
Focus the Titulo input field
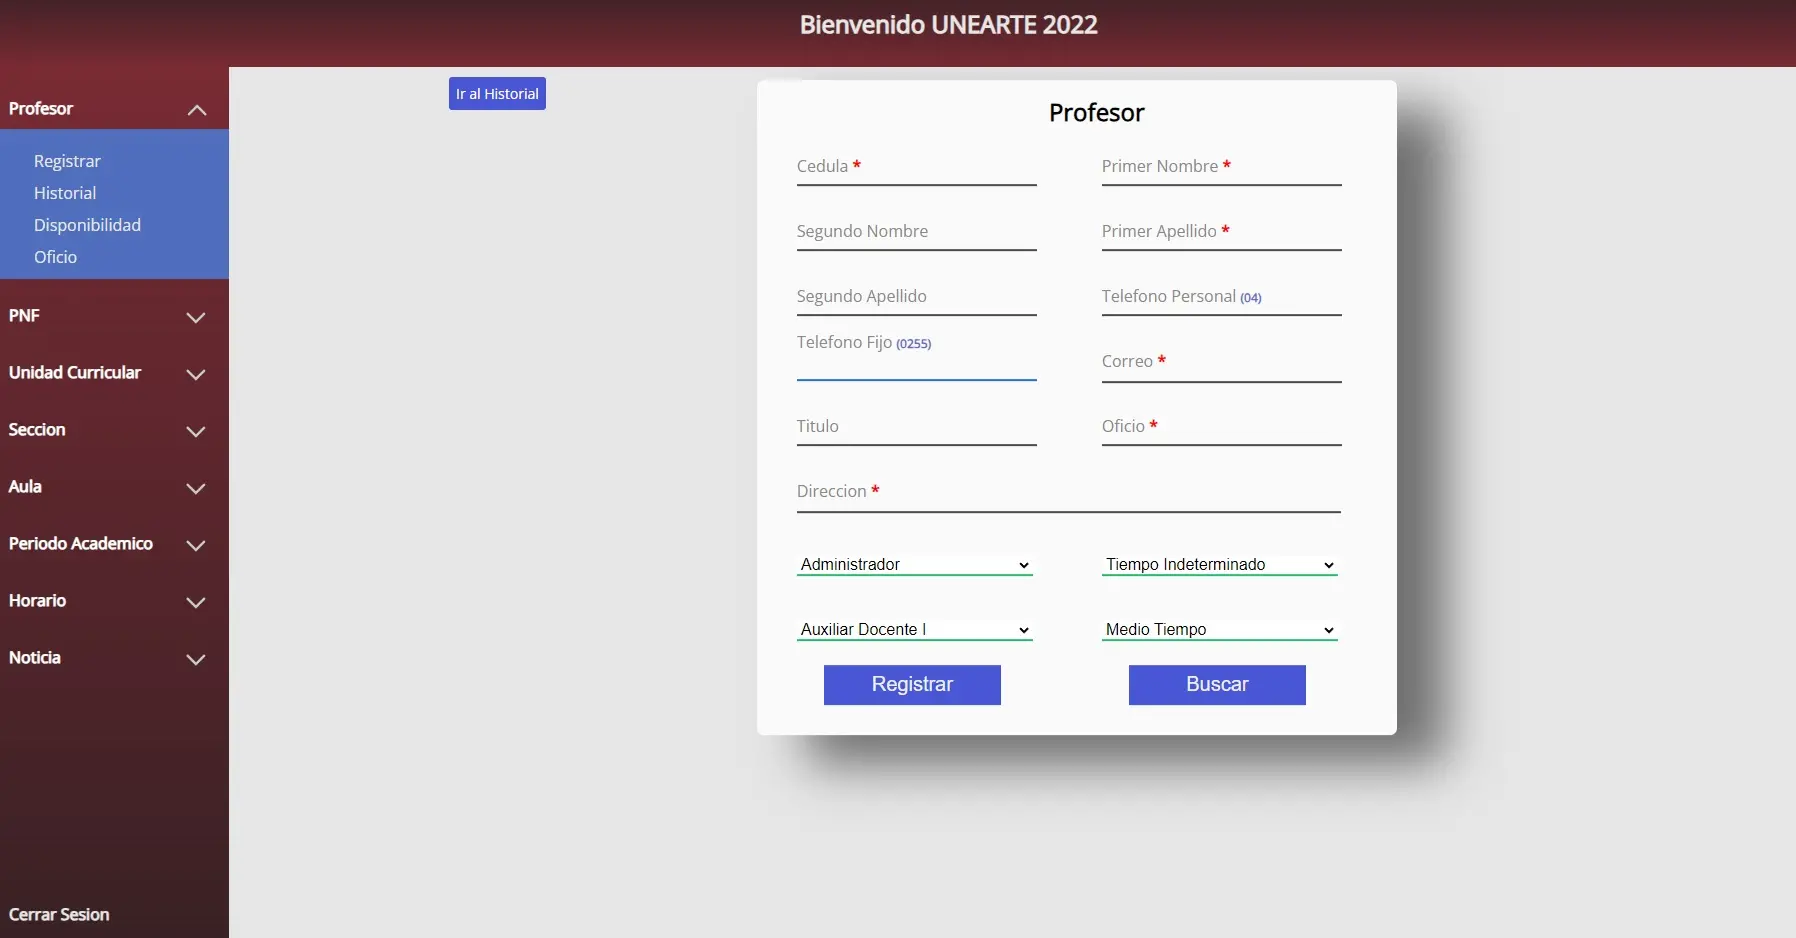click(x=917, y=428)
